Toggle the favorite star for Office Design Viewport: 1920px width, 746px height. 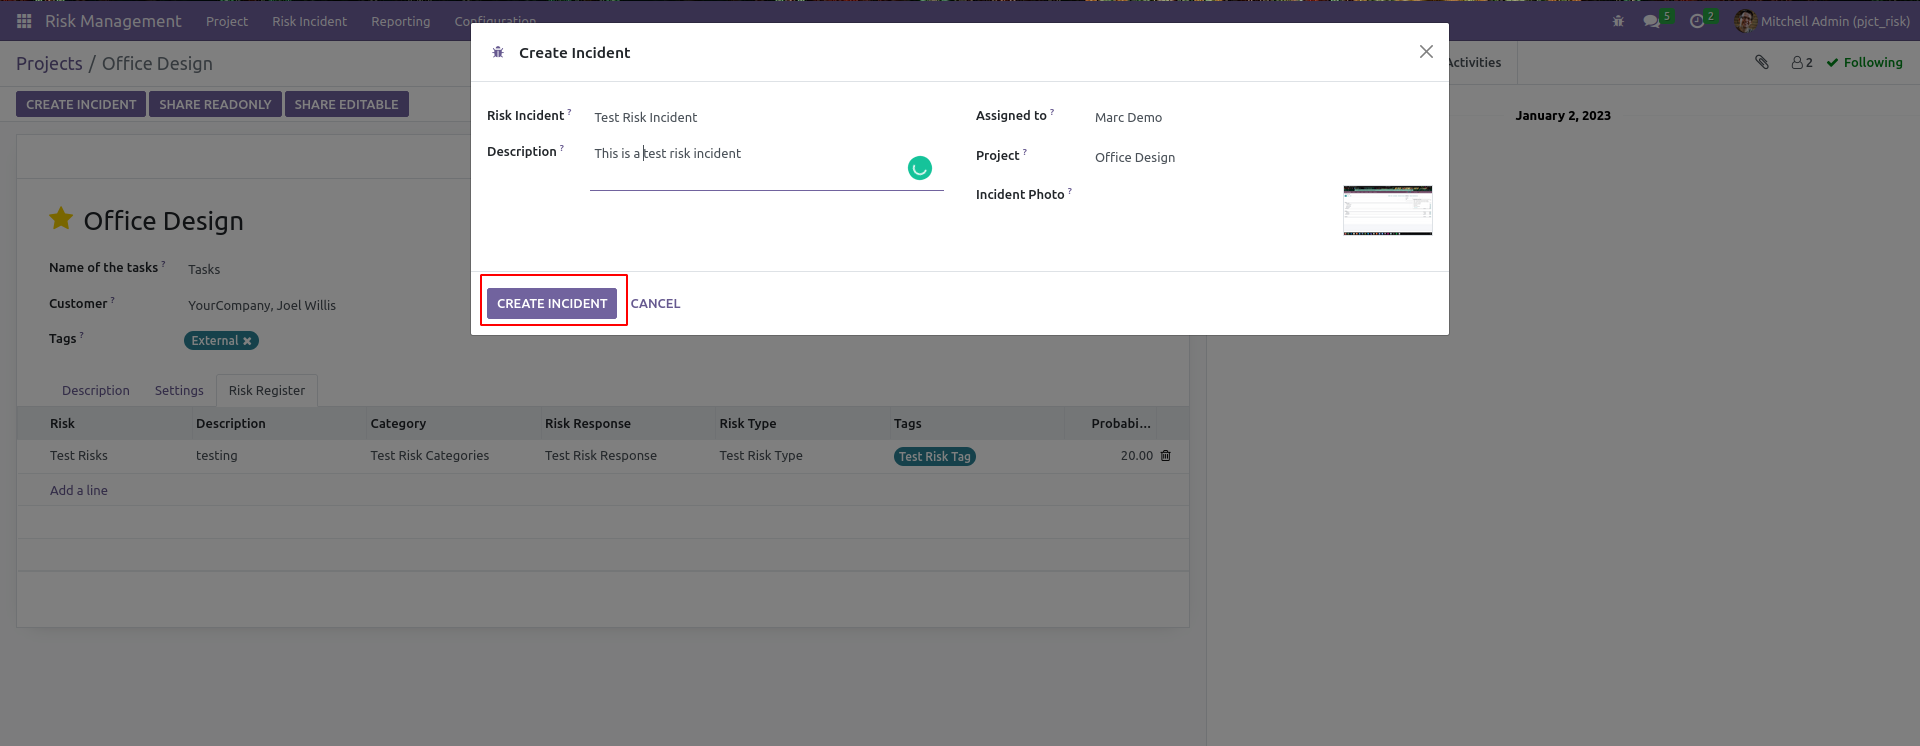61,219
